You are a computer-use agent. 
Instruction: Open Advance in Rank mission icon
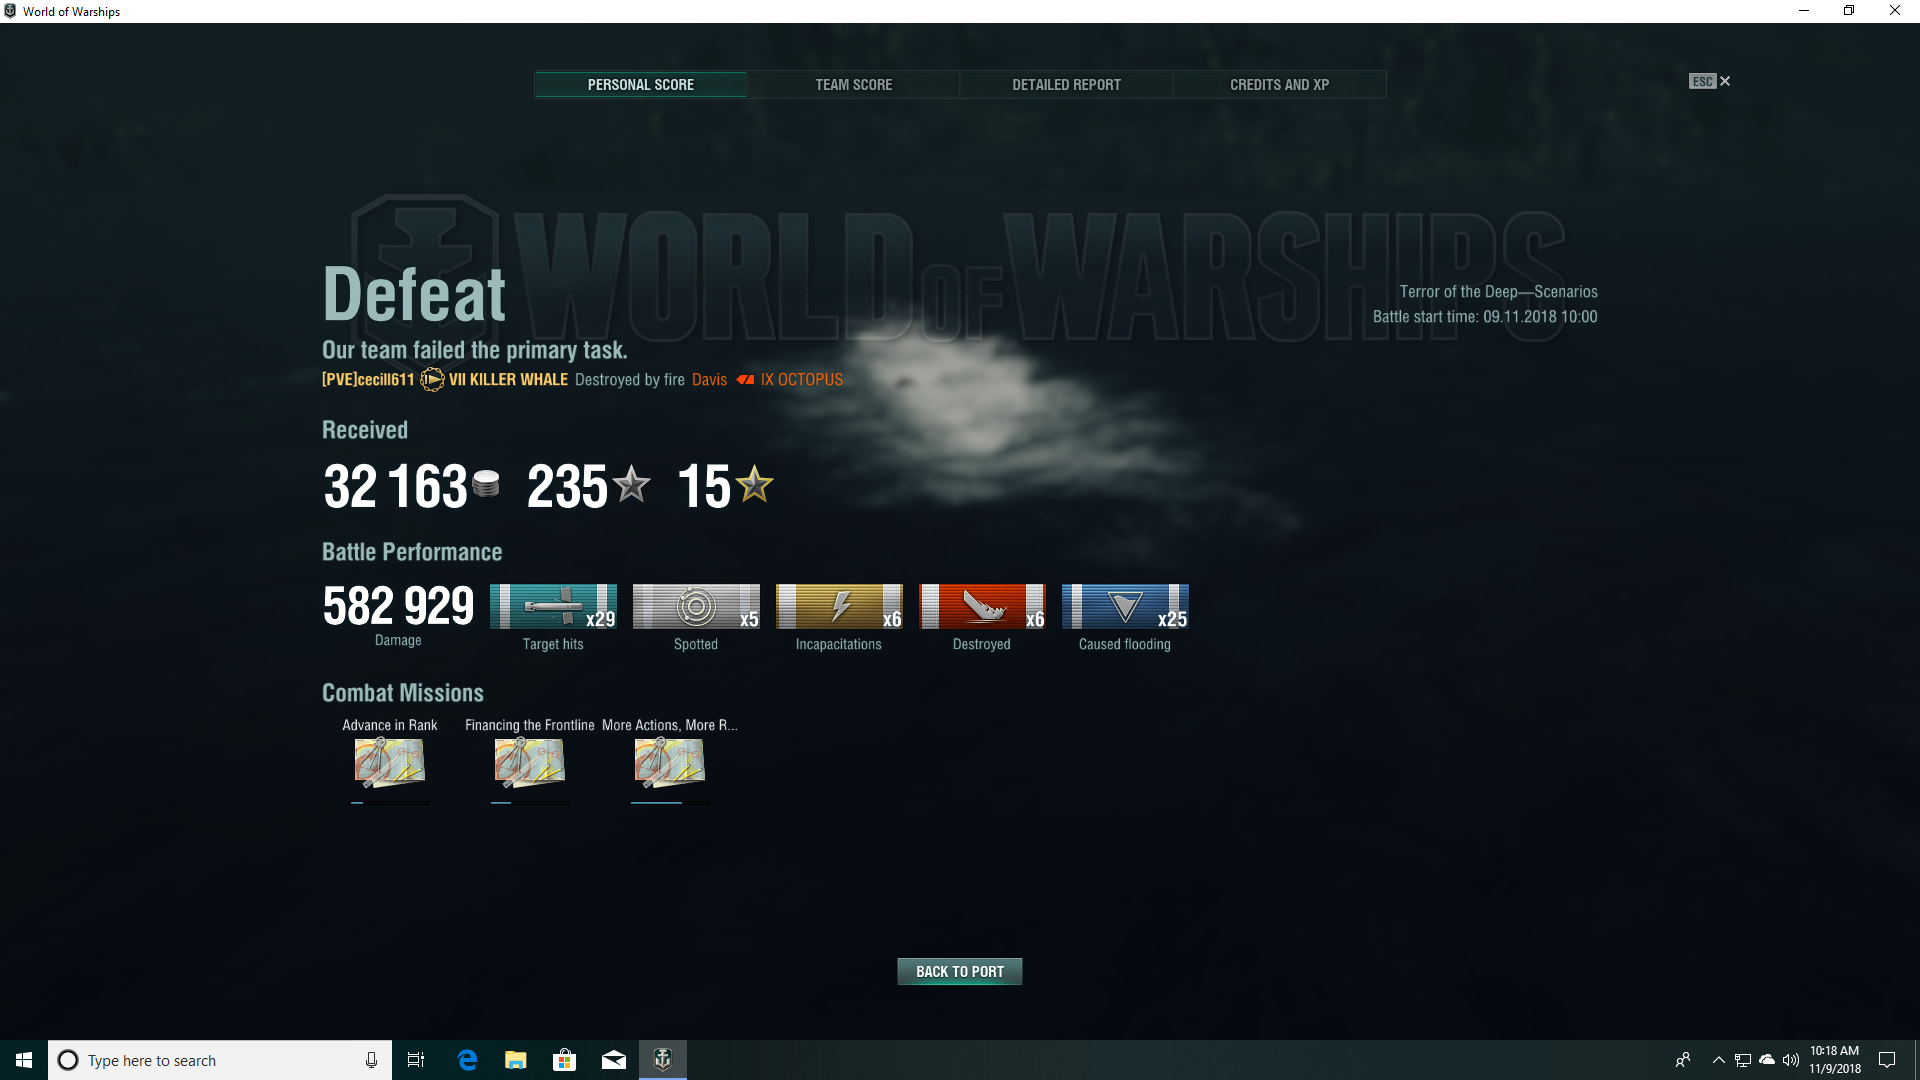(390, 763)
